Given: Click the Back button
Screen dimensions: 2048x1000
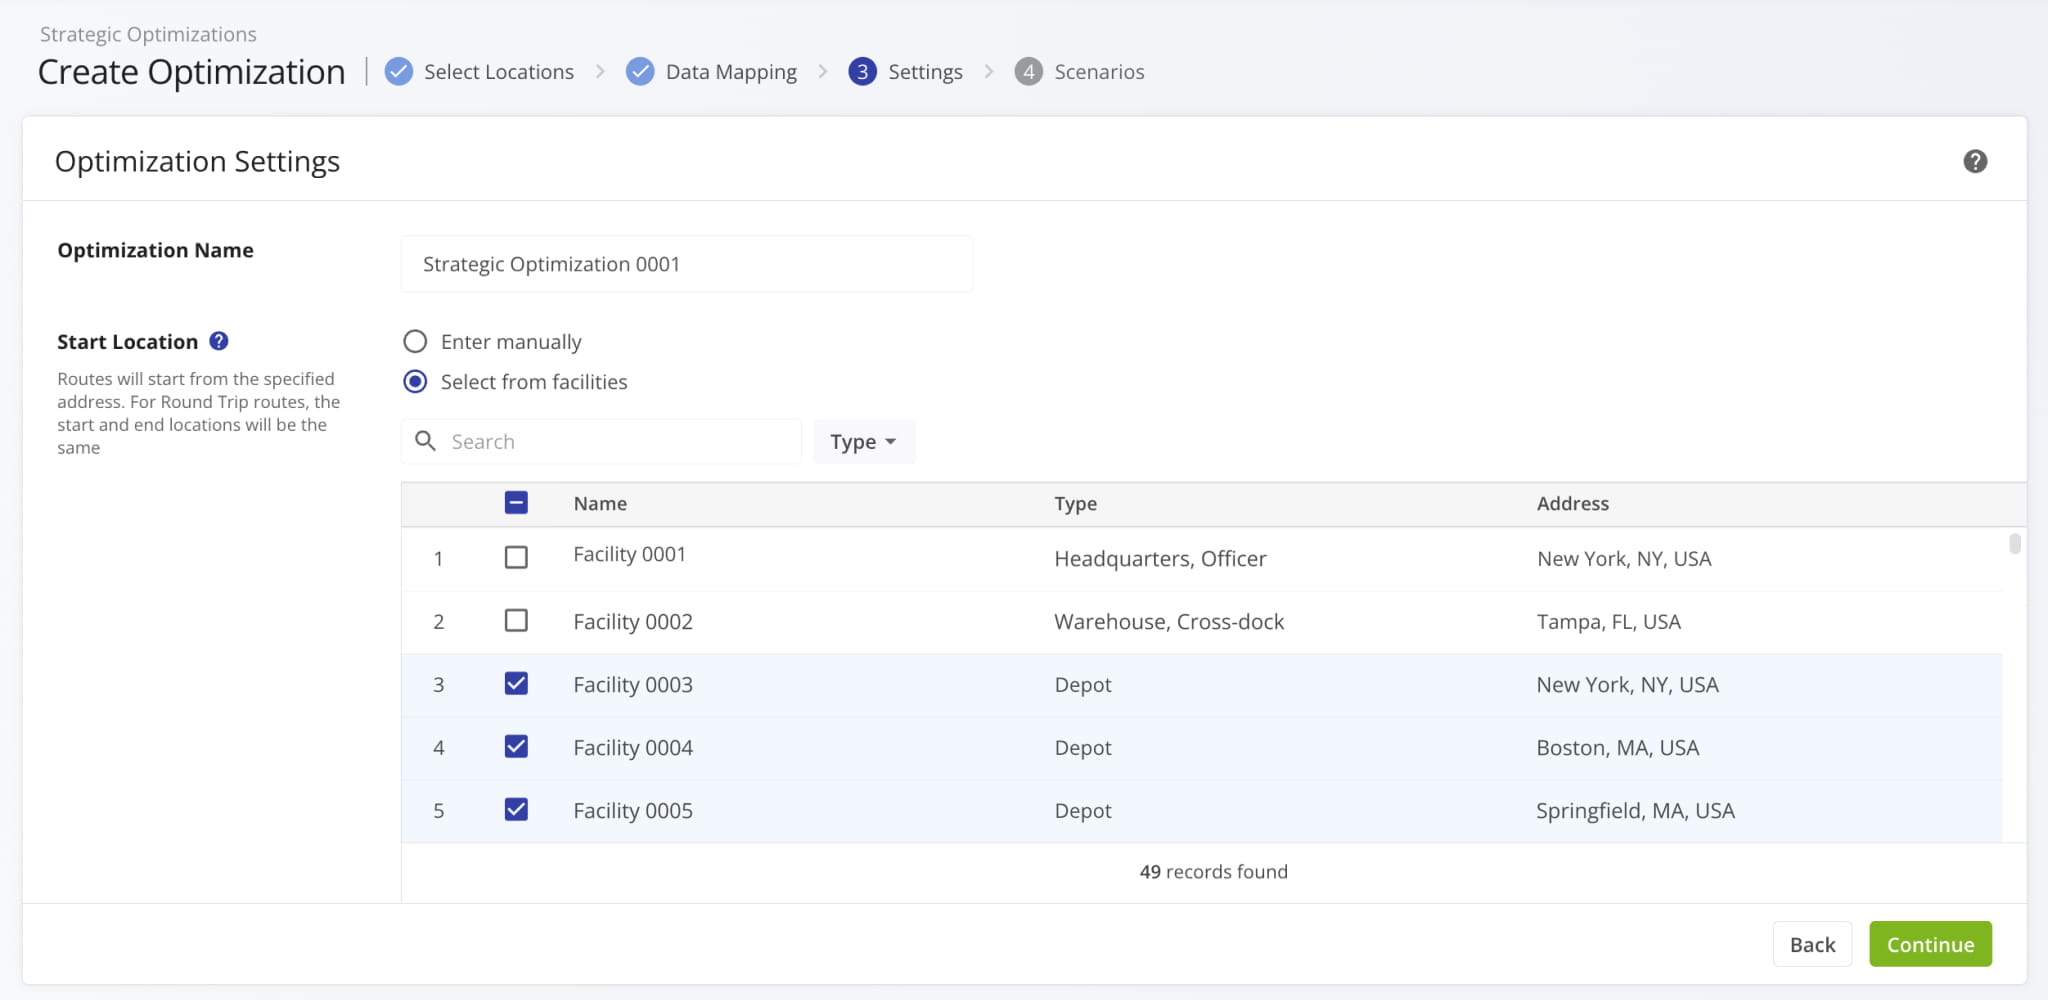Looking at the screenshot, I should 1811,945.
